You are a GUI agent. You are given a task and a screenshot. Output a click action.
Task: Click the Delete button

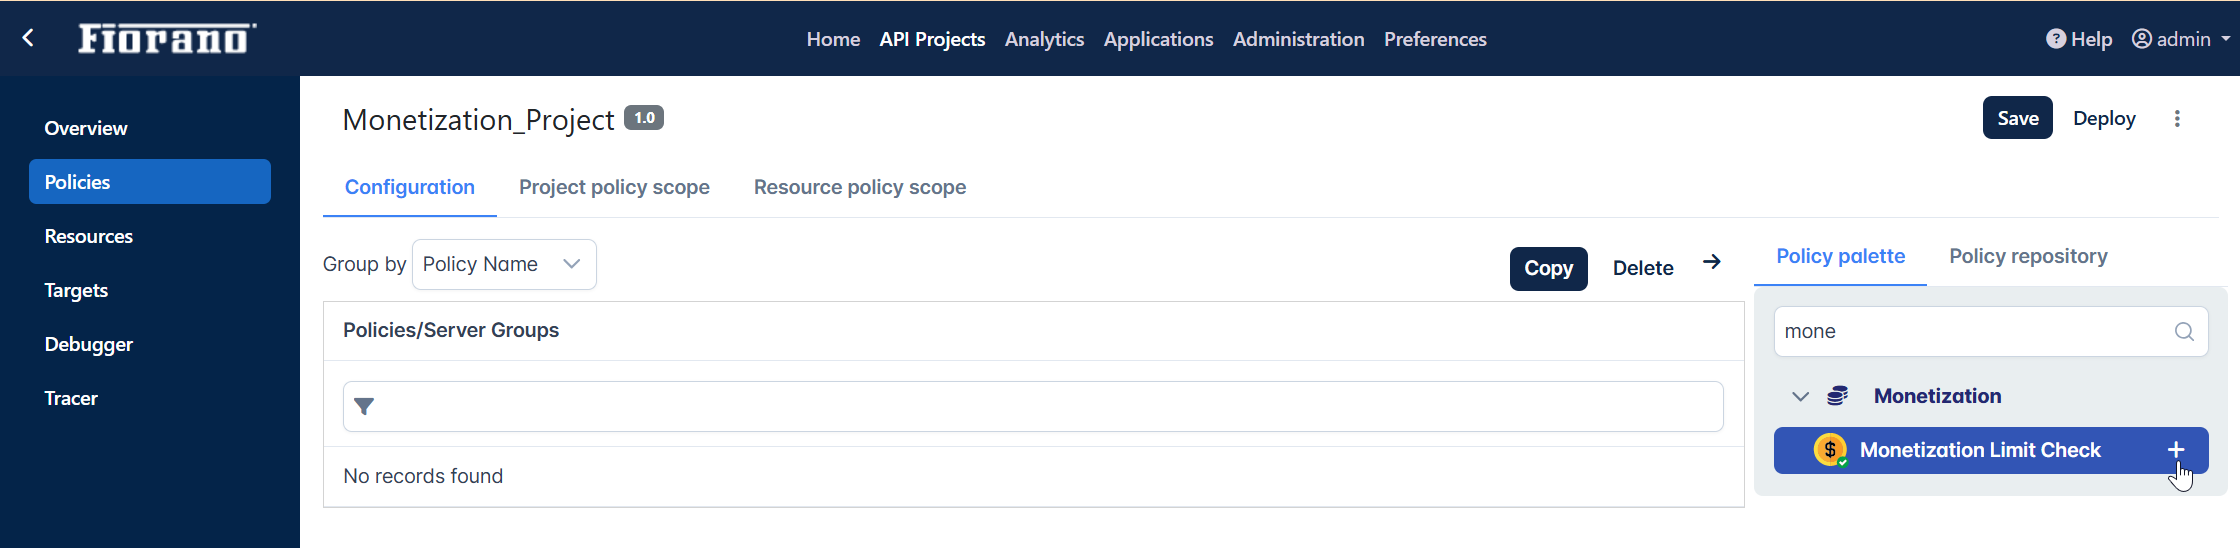pyautogui.click(x=1643, y=268)
